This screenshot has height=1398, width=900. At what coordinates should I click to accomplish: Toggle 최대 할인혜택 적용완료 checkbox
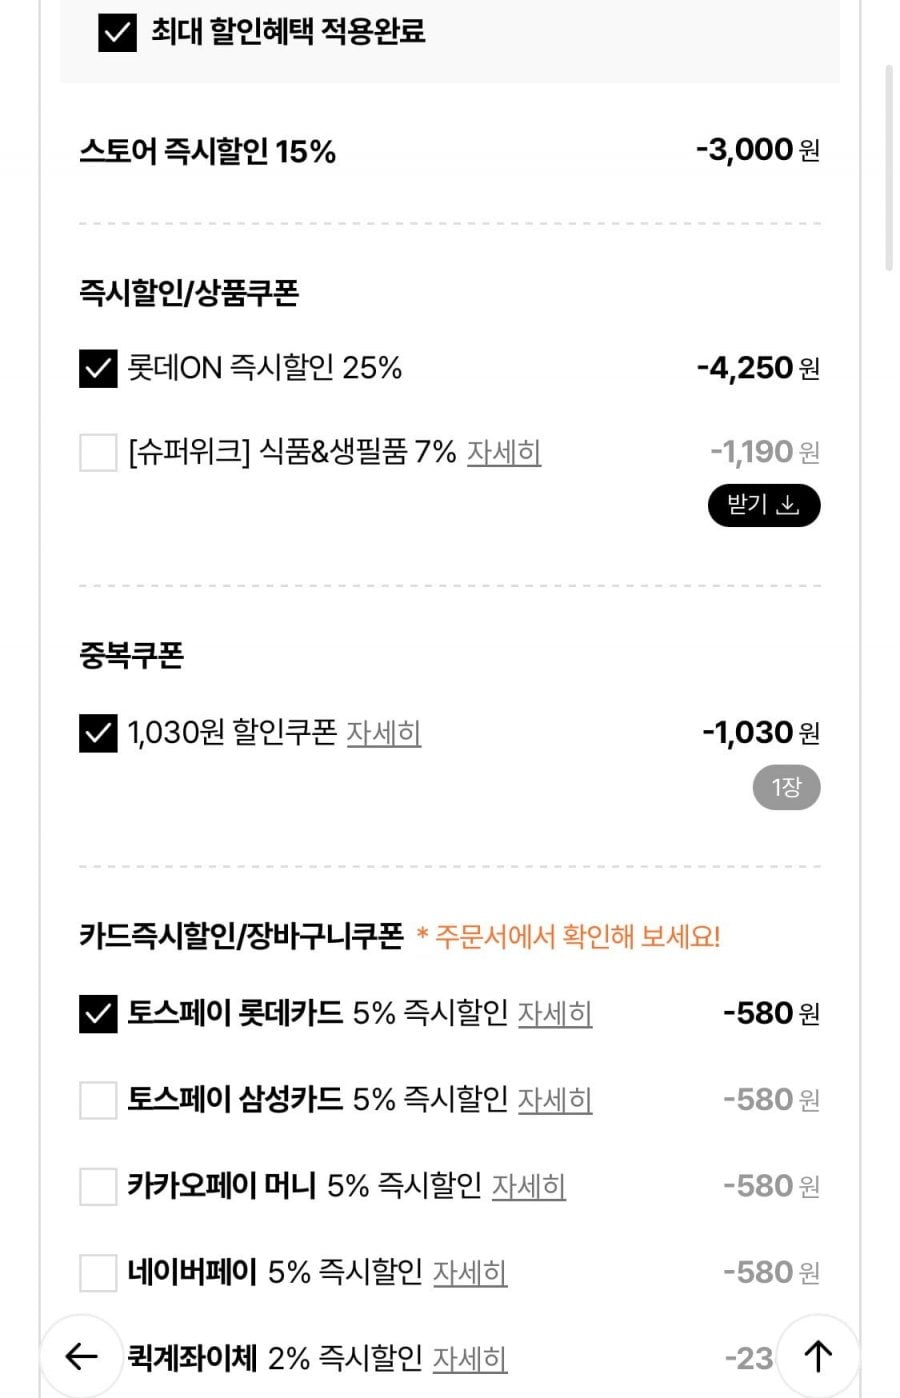click(x=117, y=32)
